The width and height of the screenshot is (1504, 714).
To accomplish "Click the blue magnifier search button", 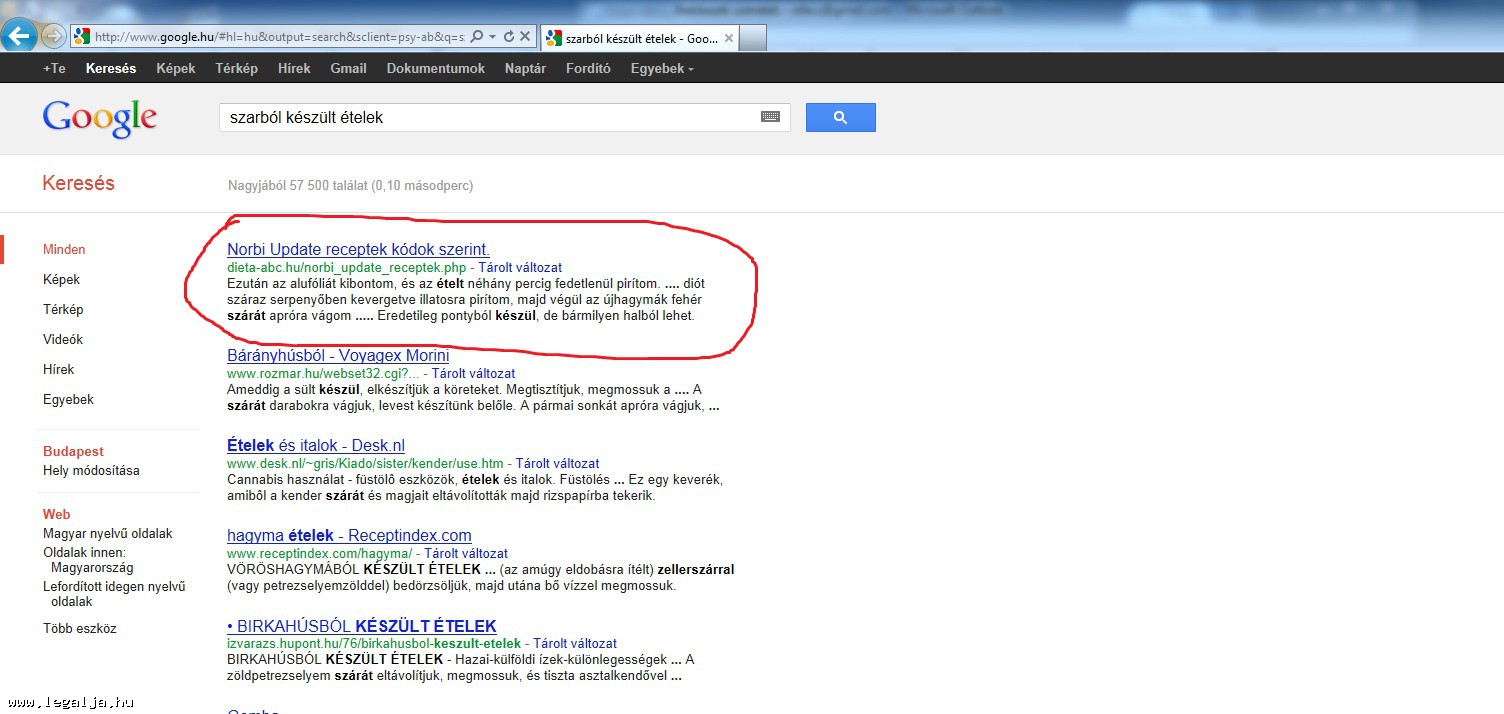I will [x=840, y=117].
